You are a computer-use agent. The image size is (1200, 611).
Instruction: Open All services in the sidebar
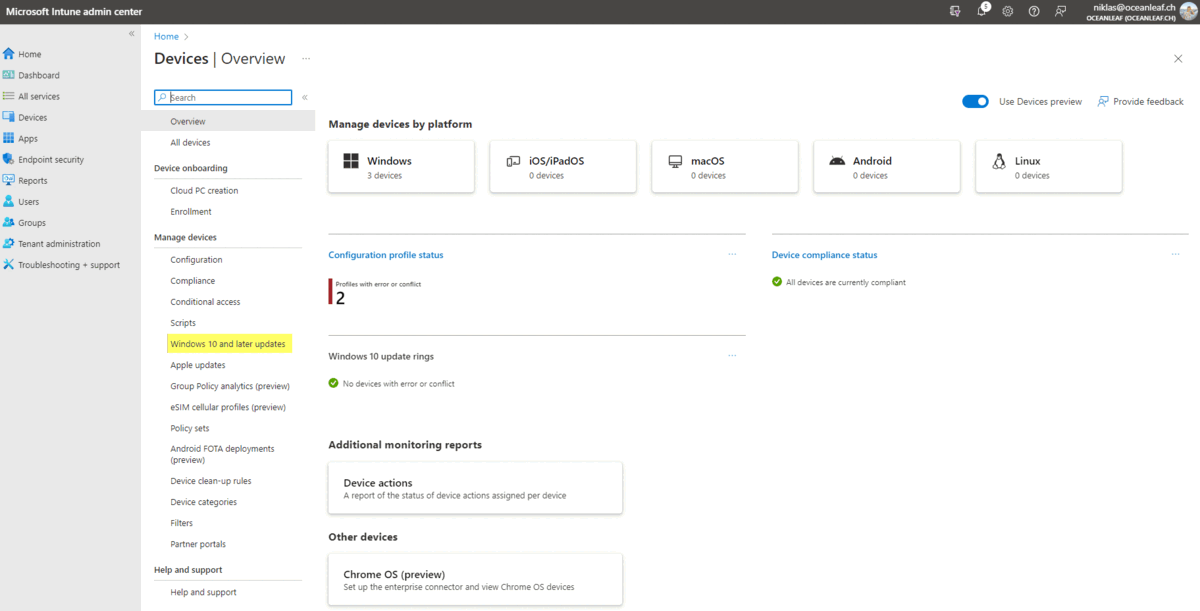coord(38,96)
